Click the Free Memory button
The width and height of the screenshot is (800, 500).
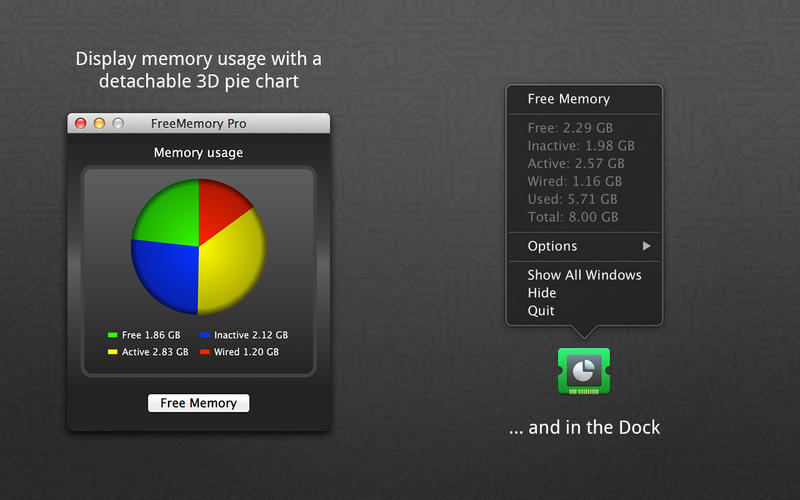pos(198,403)
